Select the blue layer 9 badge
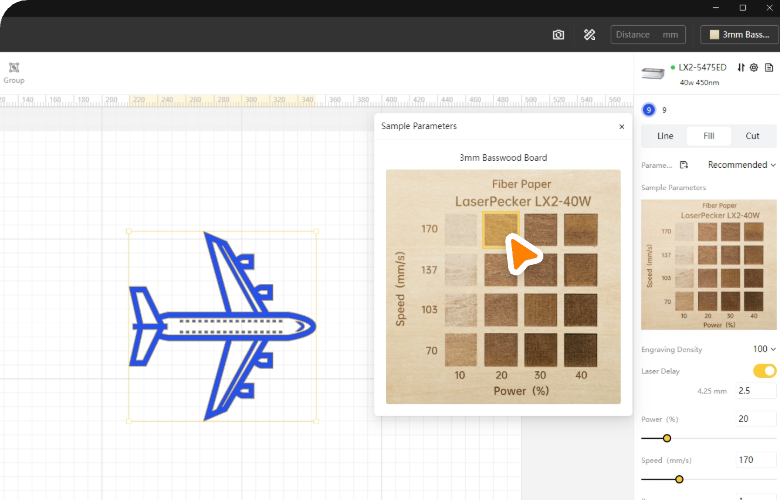The width and height of the screenshot is (780, 500). click(x=649, y=110)
